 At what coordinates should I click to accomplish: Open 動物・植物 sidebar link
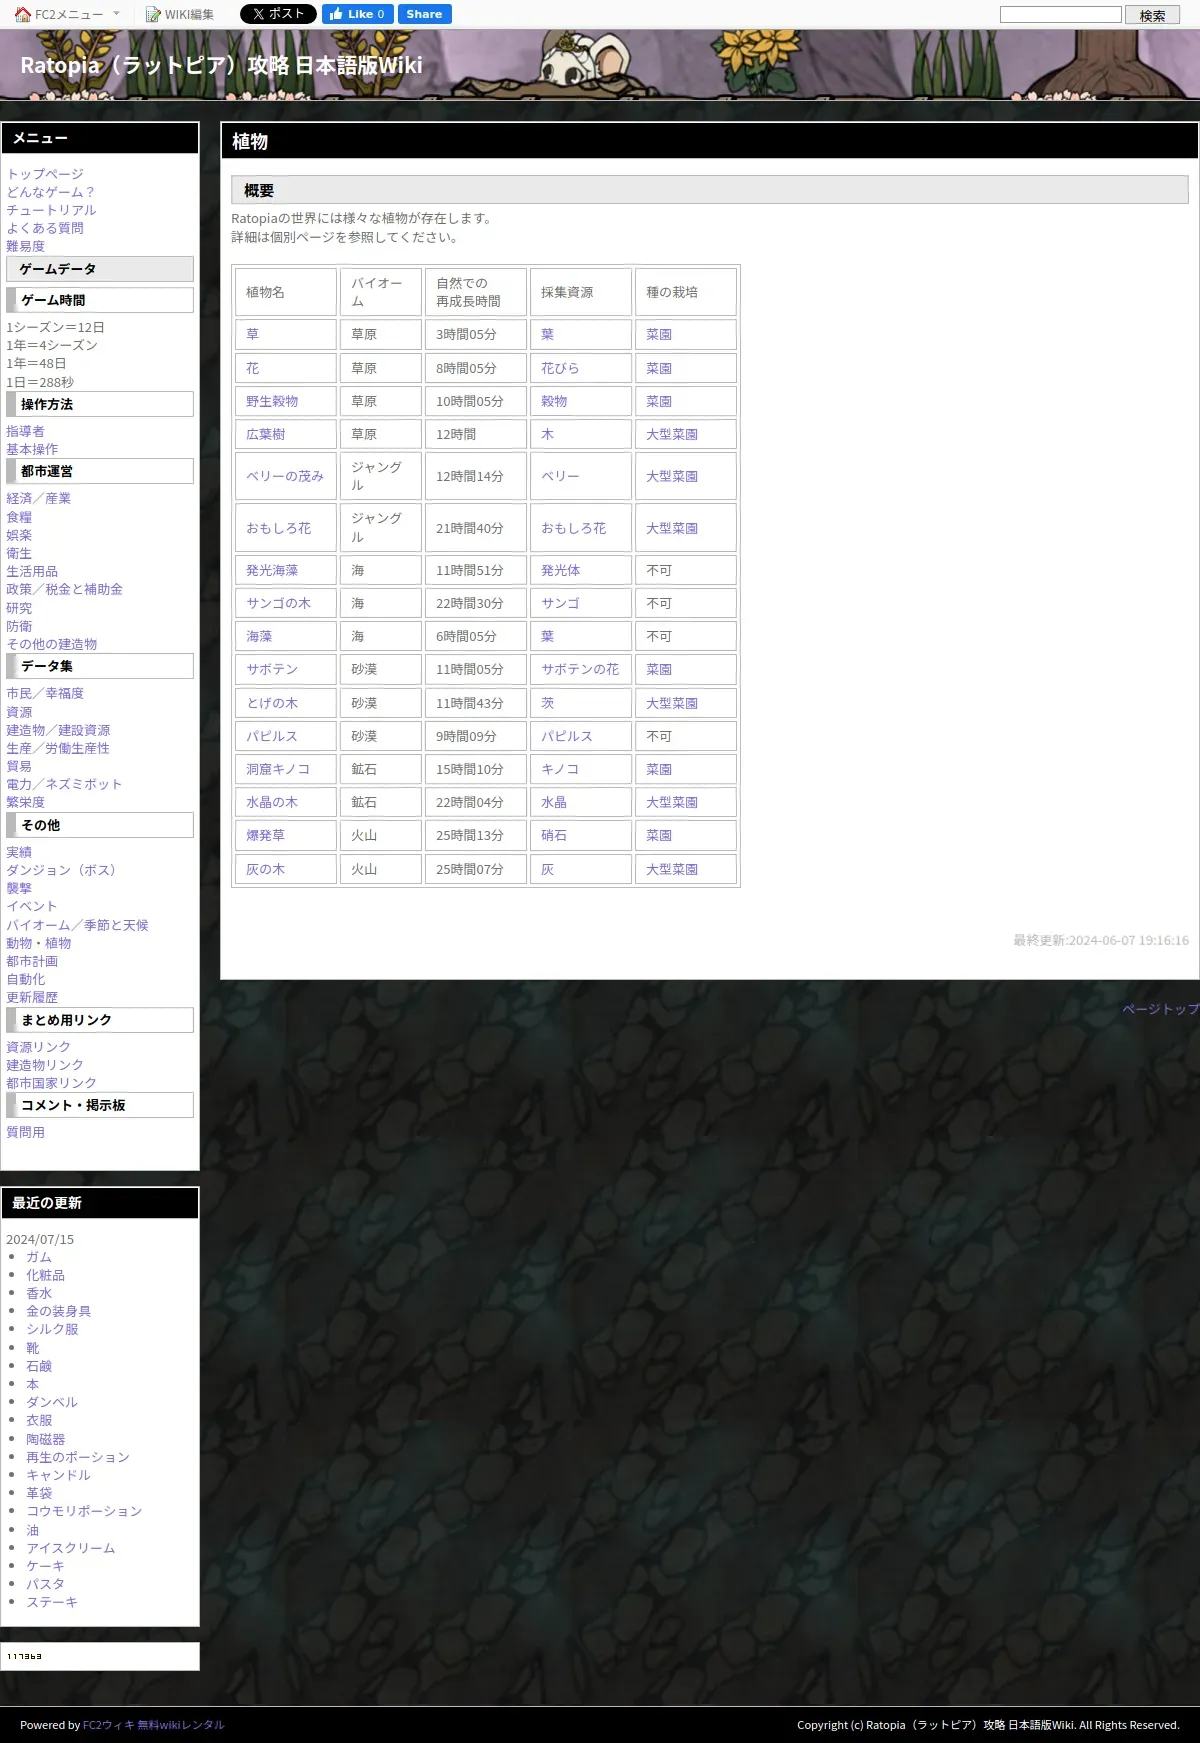pyautogui.click(x=38, y=943)
